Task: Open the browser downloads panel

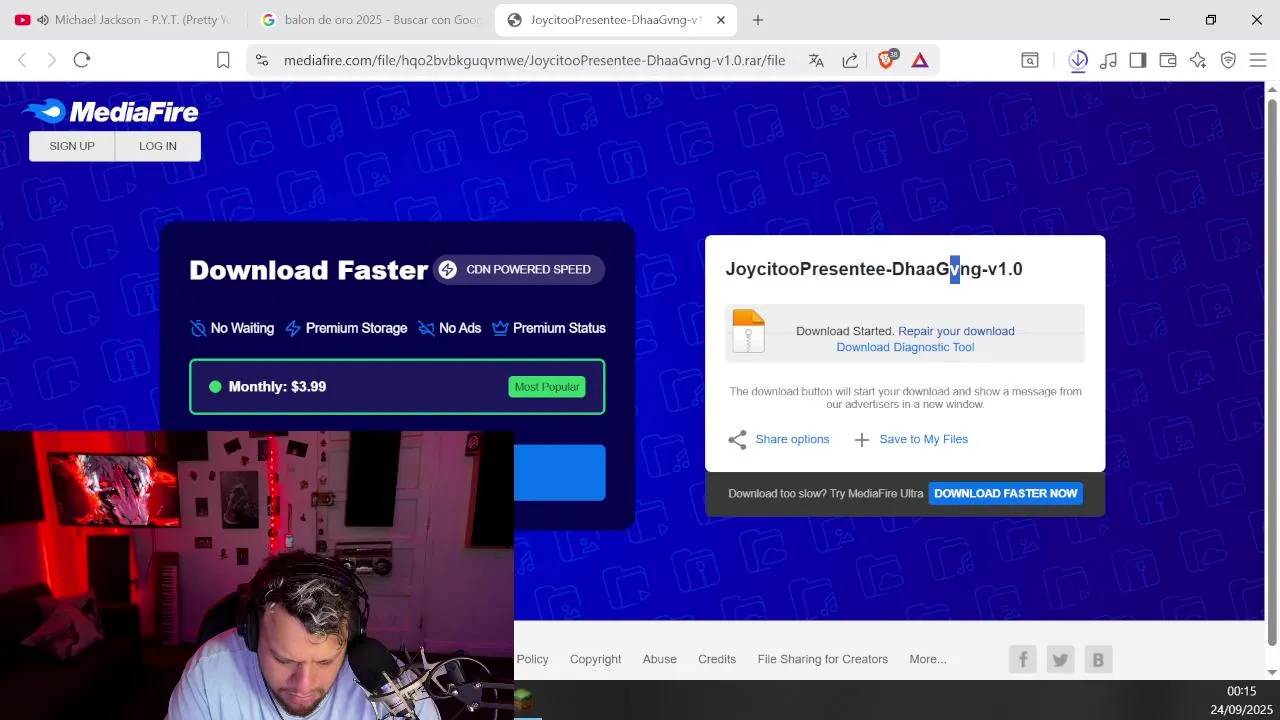Action: [1078, 60]
